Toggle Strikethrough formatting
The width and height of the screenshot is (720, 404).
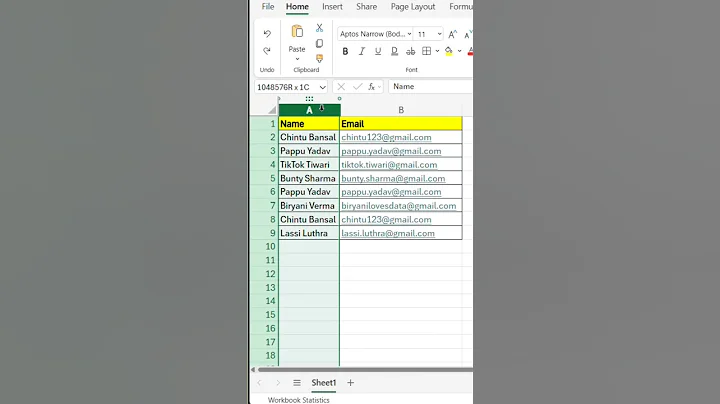(411, 51)
